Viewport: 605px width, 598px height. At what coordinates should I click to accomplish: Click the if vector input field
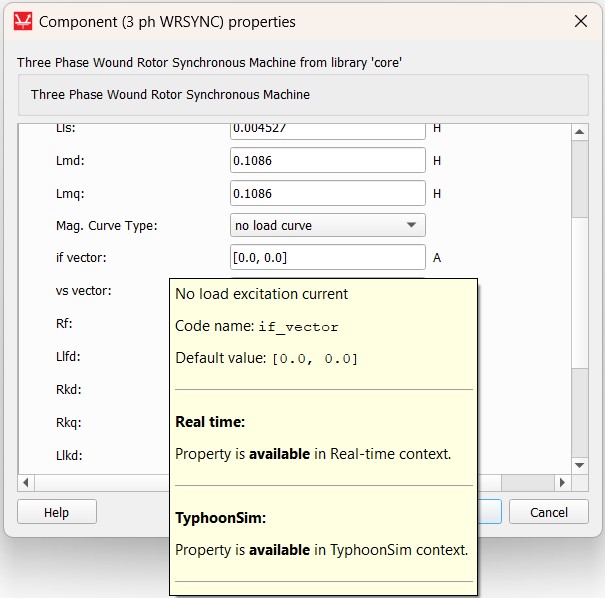tap(327, 258)
